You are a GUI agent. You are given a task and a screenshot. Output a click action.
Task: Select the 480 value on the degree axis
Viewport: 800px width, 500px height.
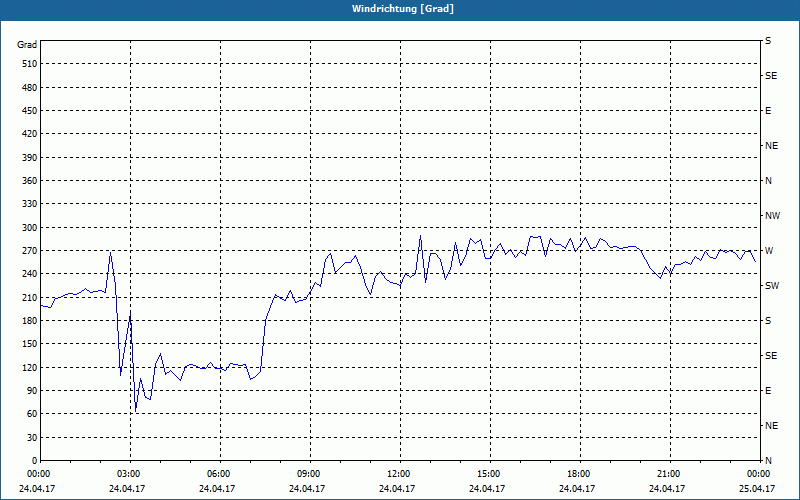[x=30, y=87]
